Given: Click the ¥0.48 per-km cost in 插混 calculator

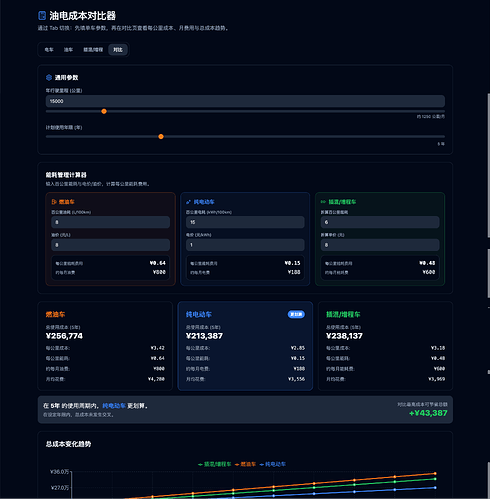Looking at the screenshot, I should pyautogui.click(x=427, y=263).
